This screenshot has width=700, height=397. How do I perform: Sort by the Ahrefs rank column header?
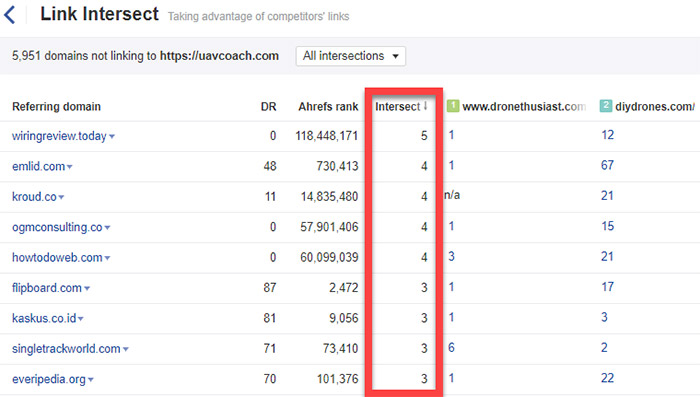[x=328, y=107]
